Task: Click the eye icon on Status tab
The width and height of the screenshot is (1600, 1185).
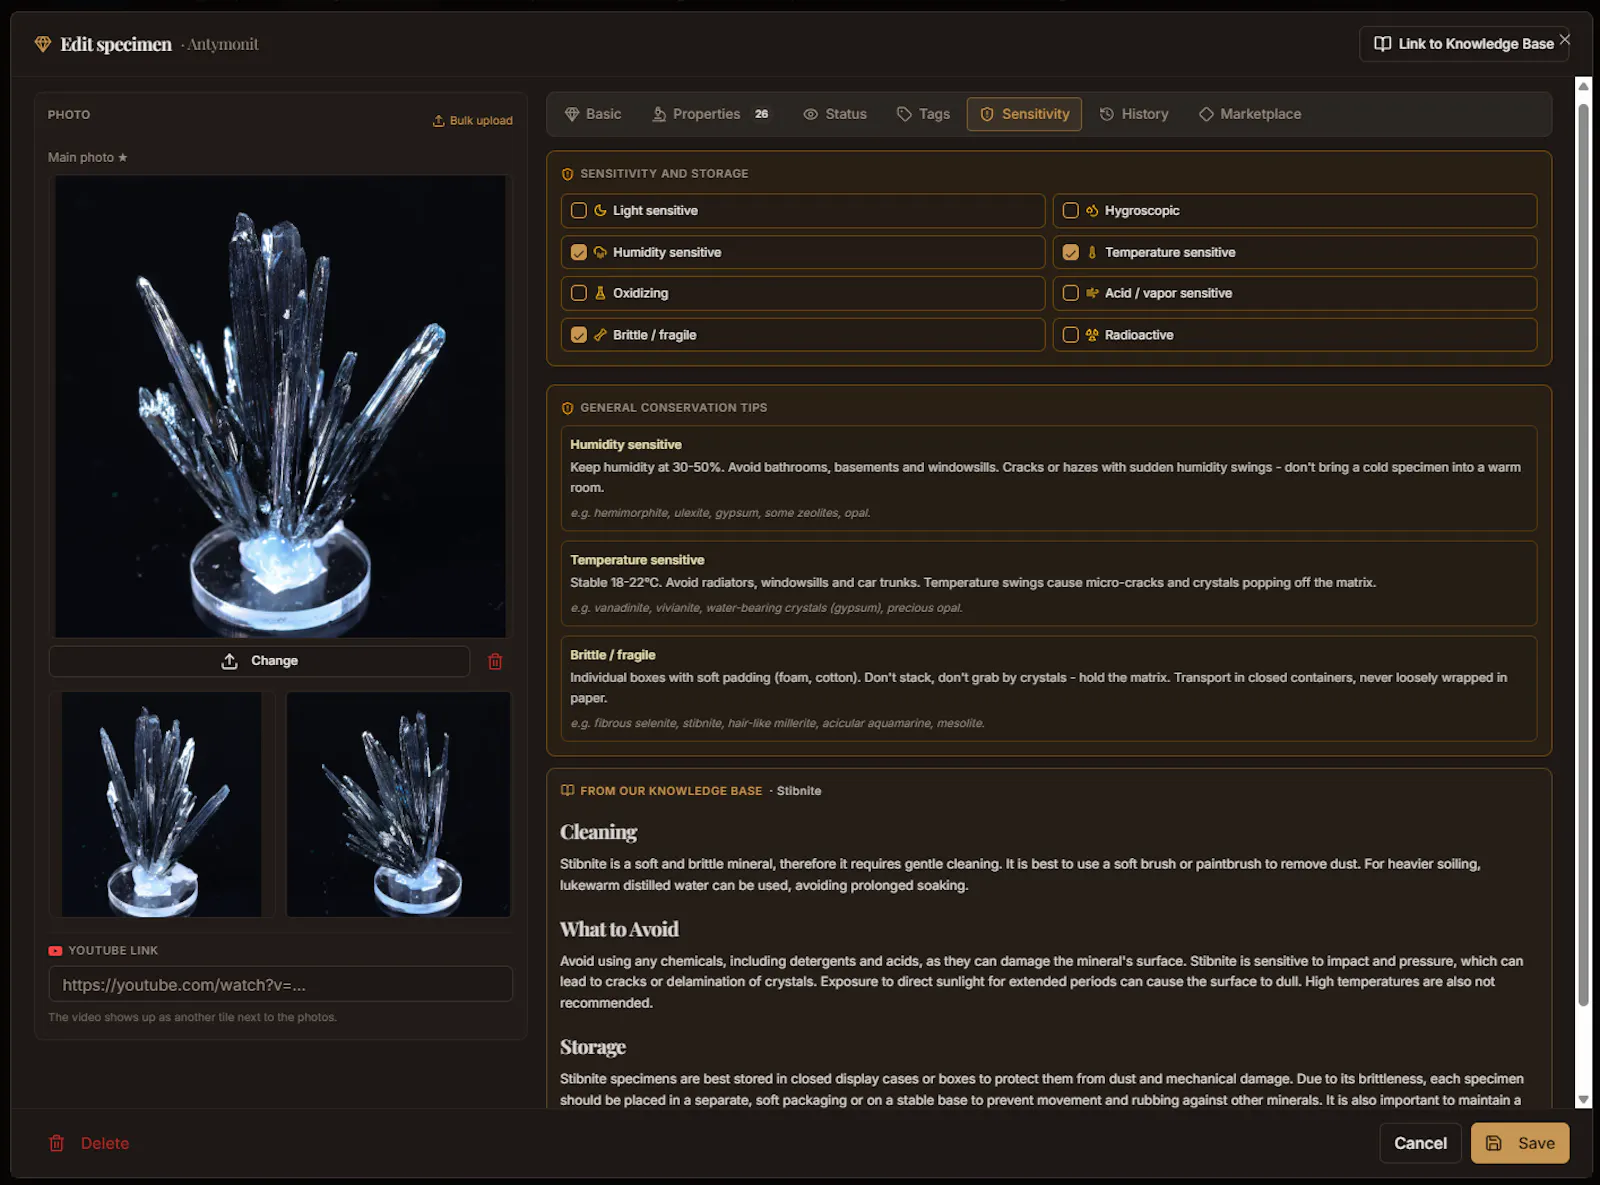Action: (x=811, y=114)
